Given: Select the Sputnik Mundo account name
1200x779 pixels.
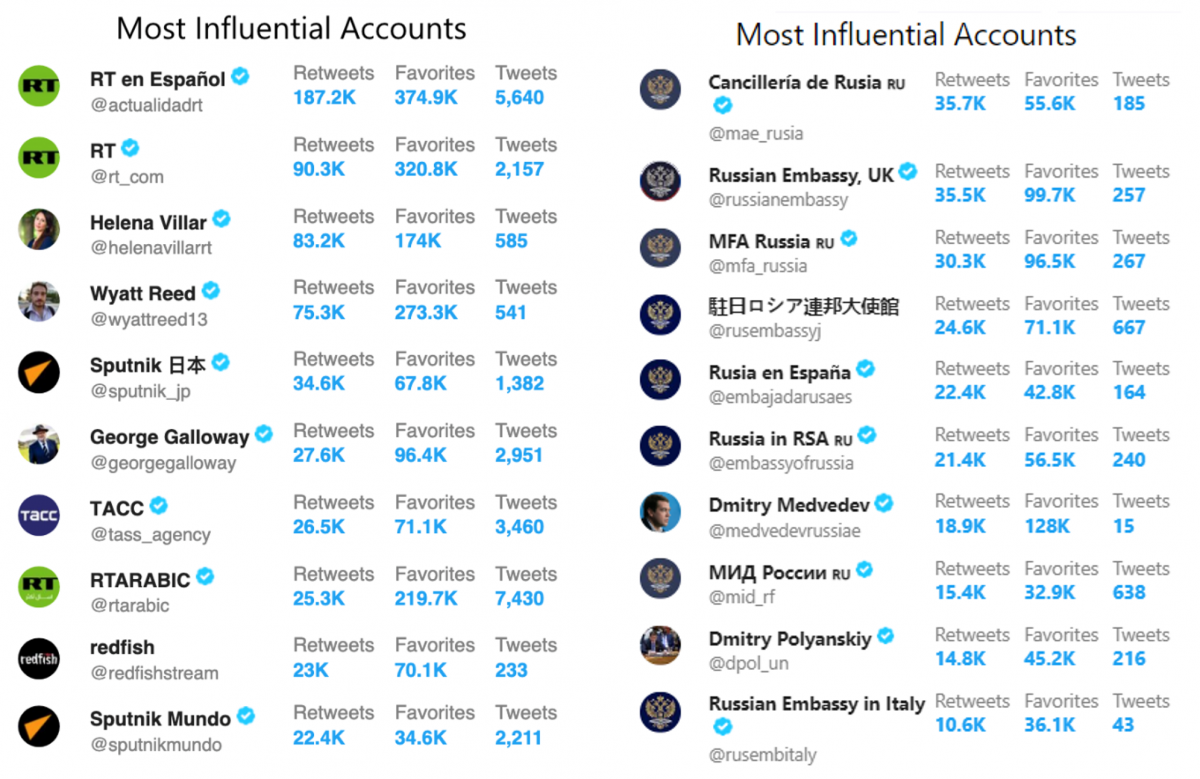Looking at the screenshot, I should pos(160,719).
